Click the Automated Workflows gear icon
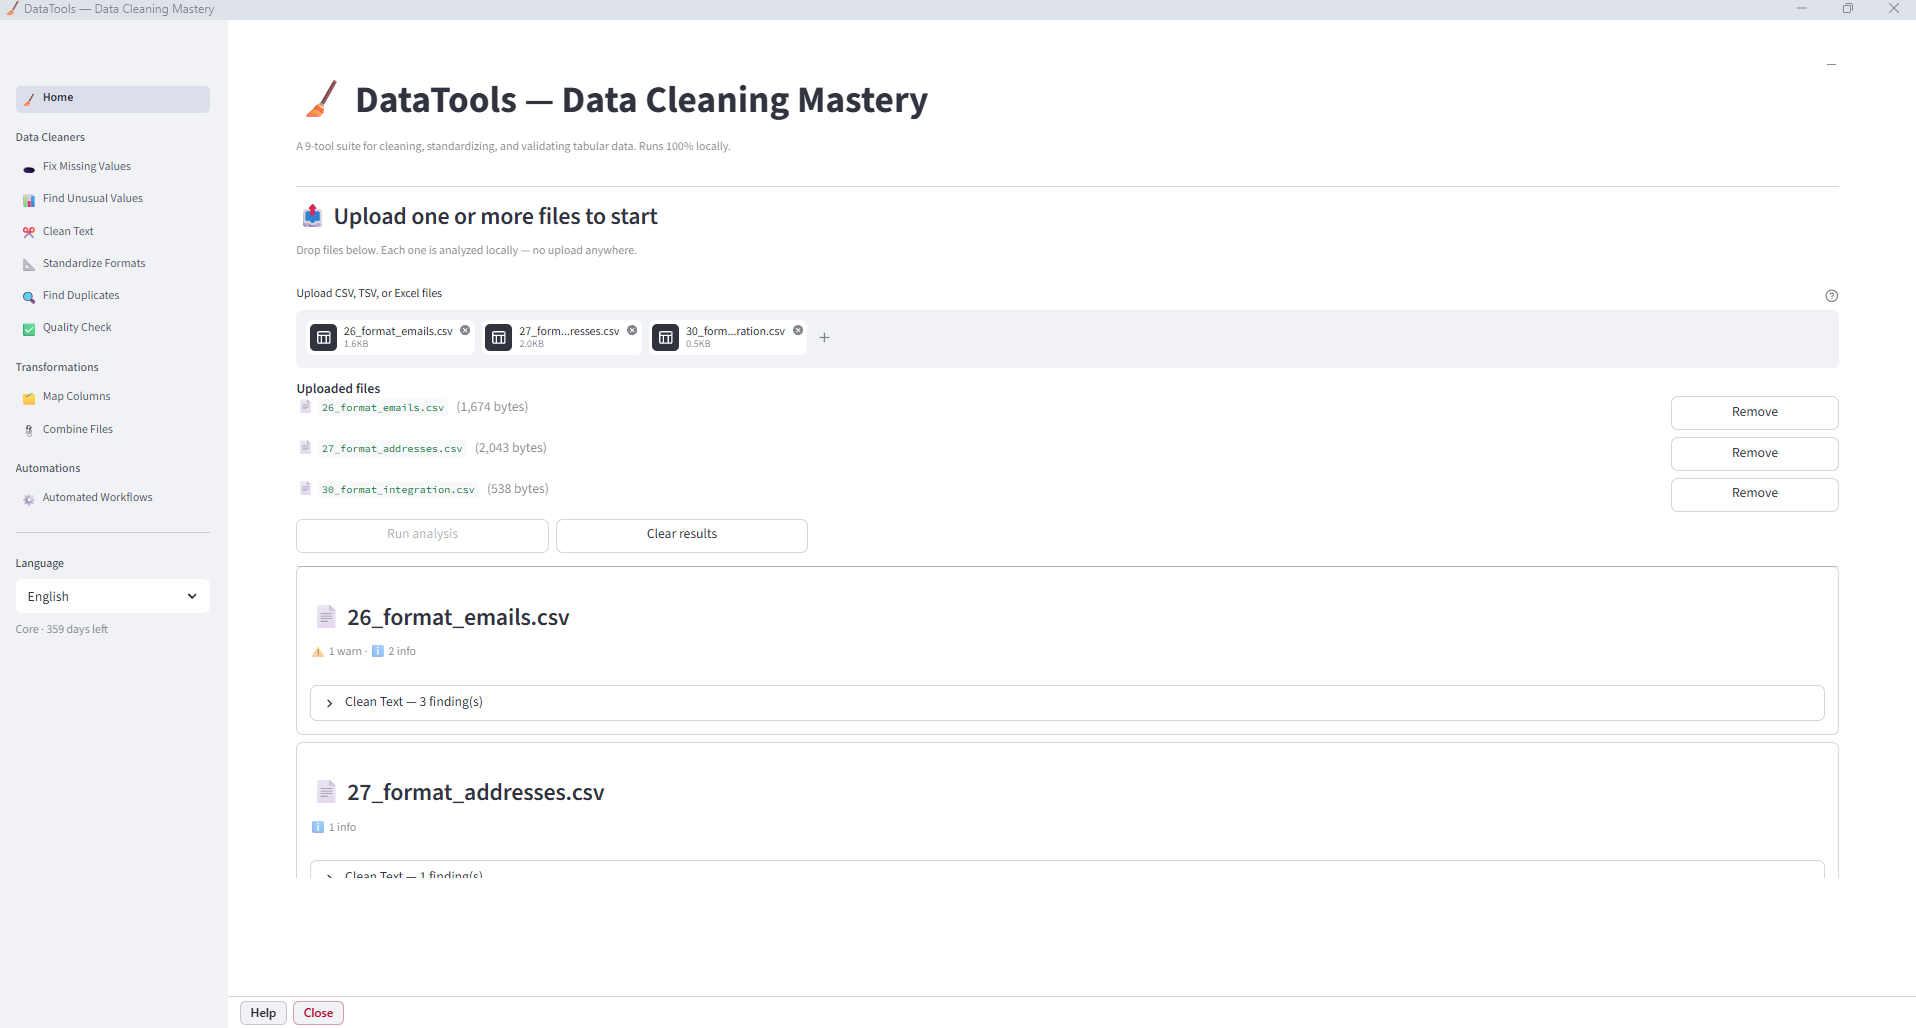 point(29,498)
